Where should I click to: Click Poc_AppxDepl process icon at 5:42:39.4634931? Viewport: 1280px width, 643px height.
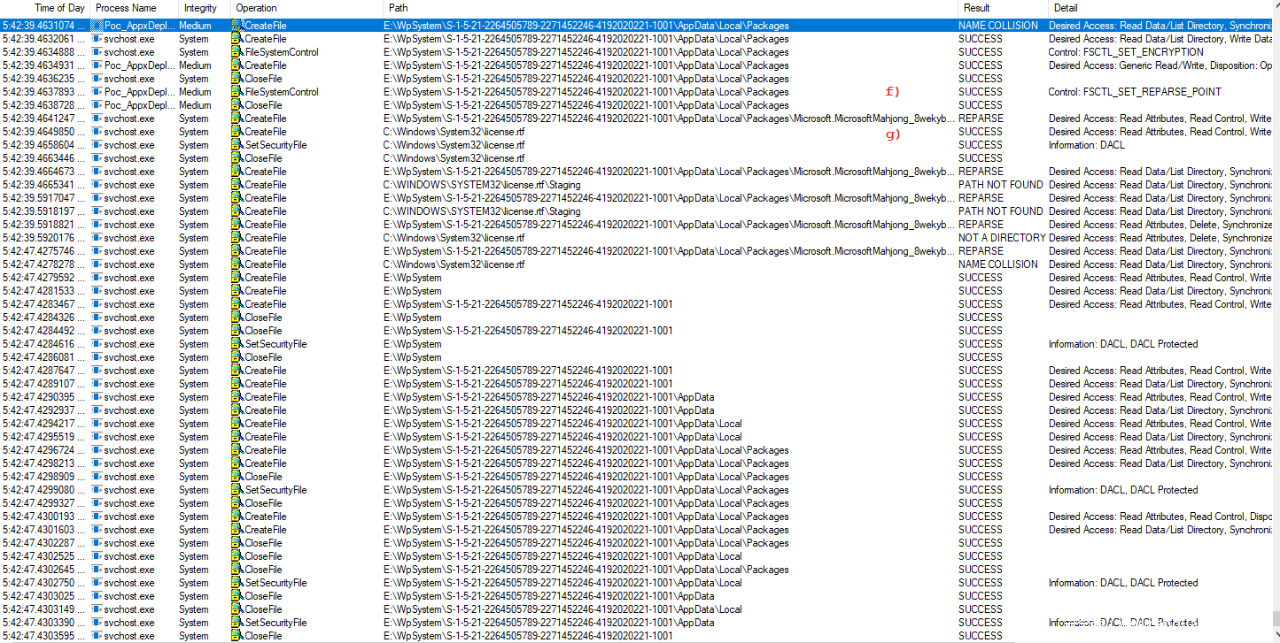click(x=97, y=65)
